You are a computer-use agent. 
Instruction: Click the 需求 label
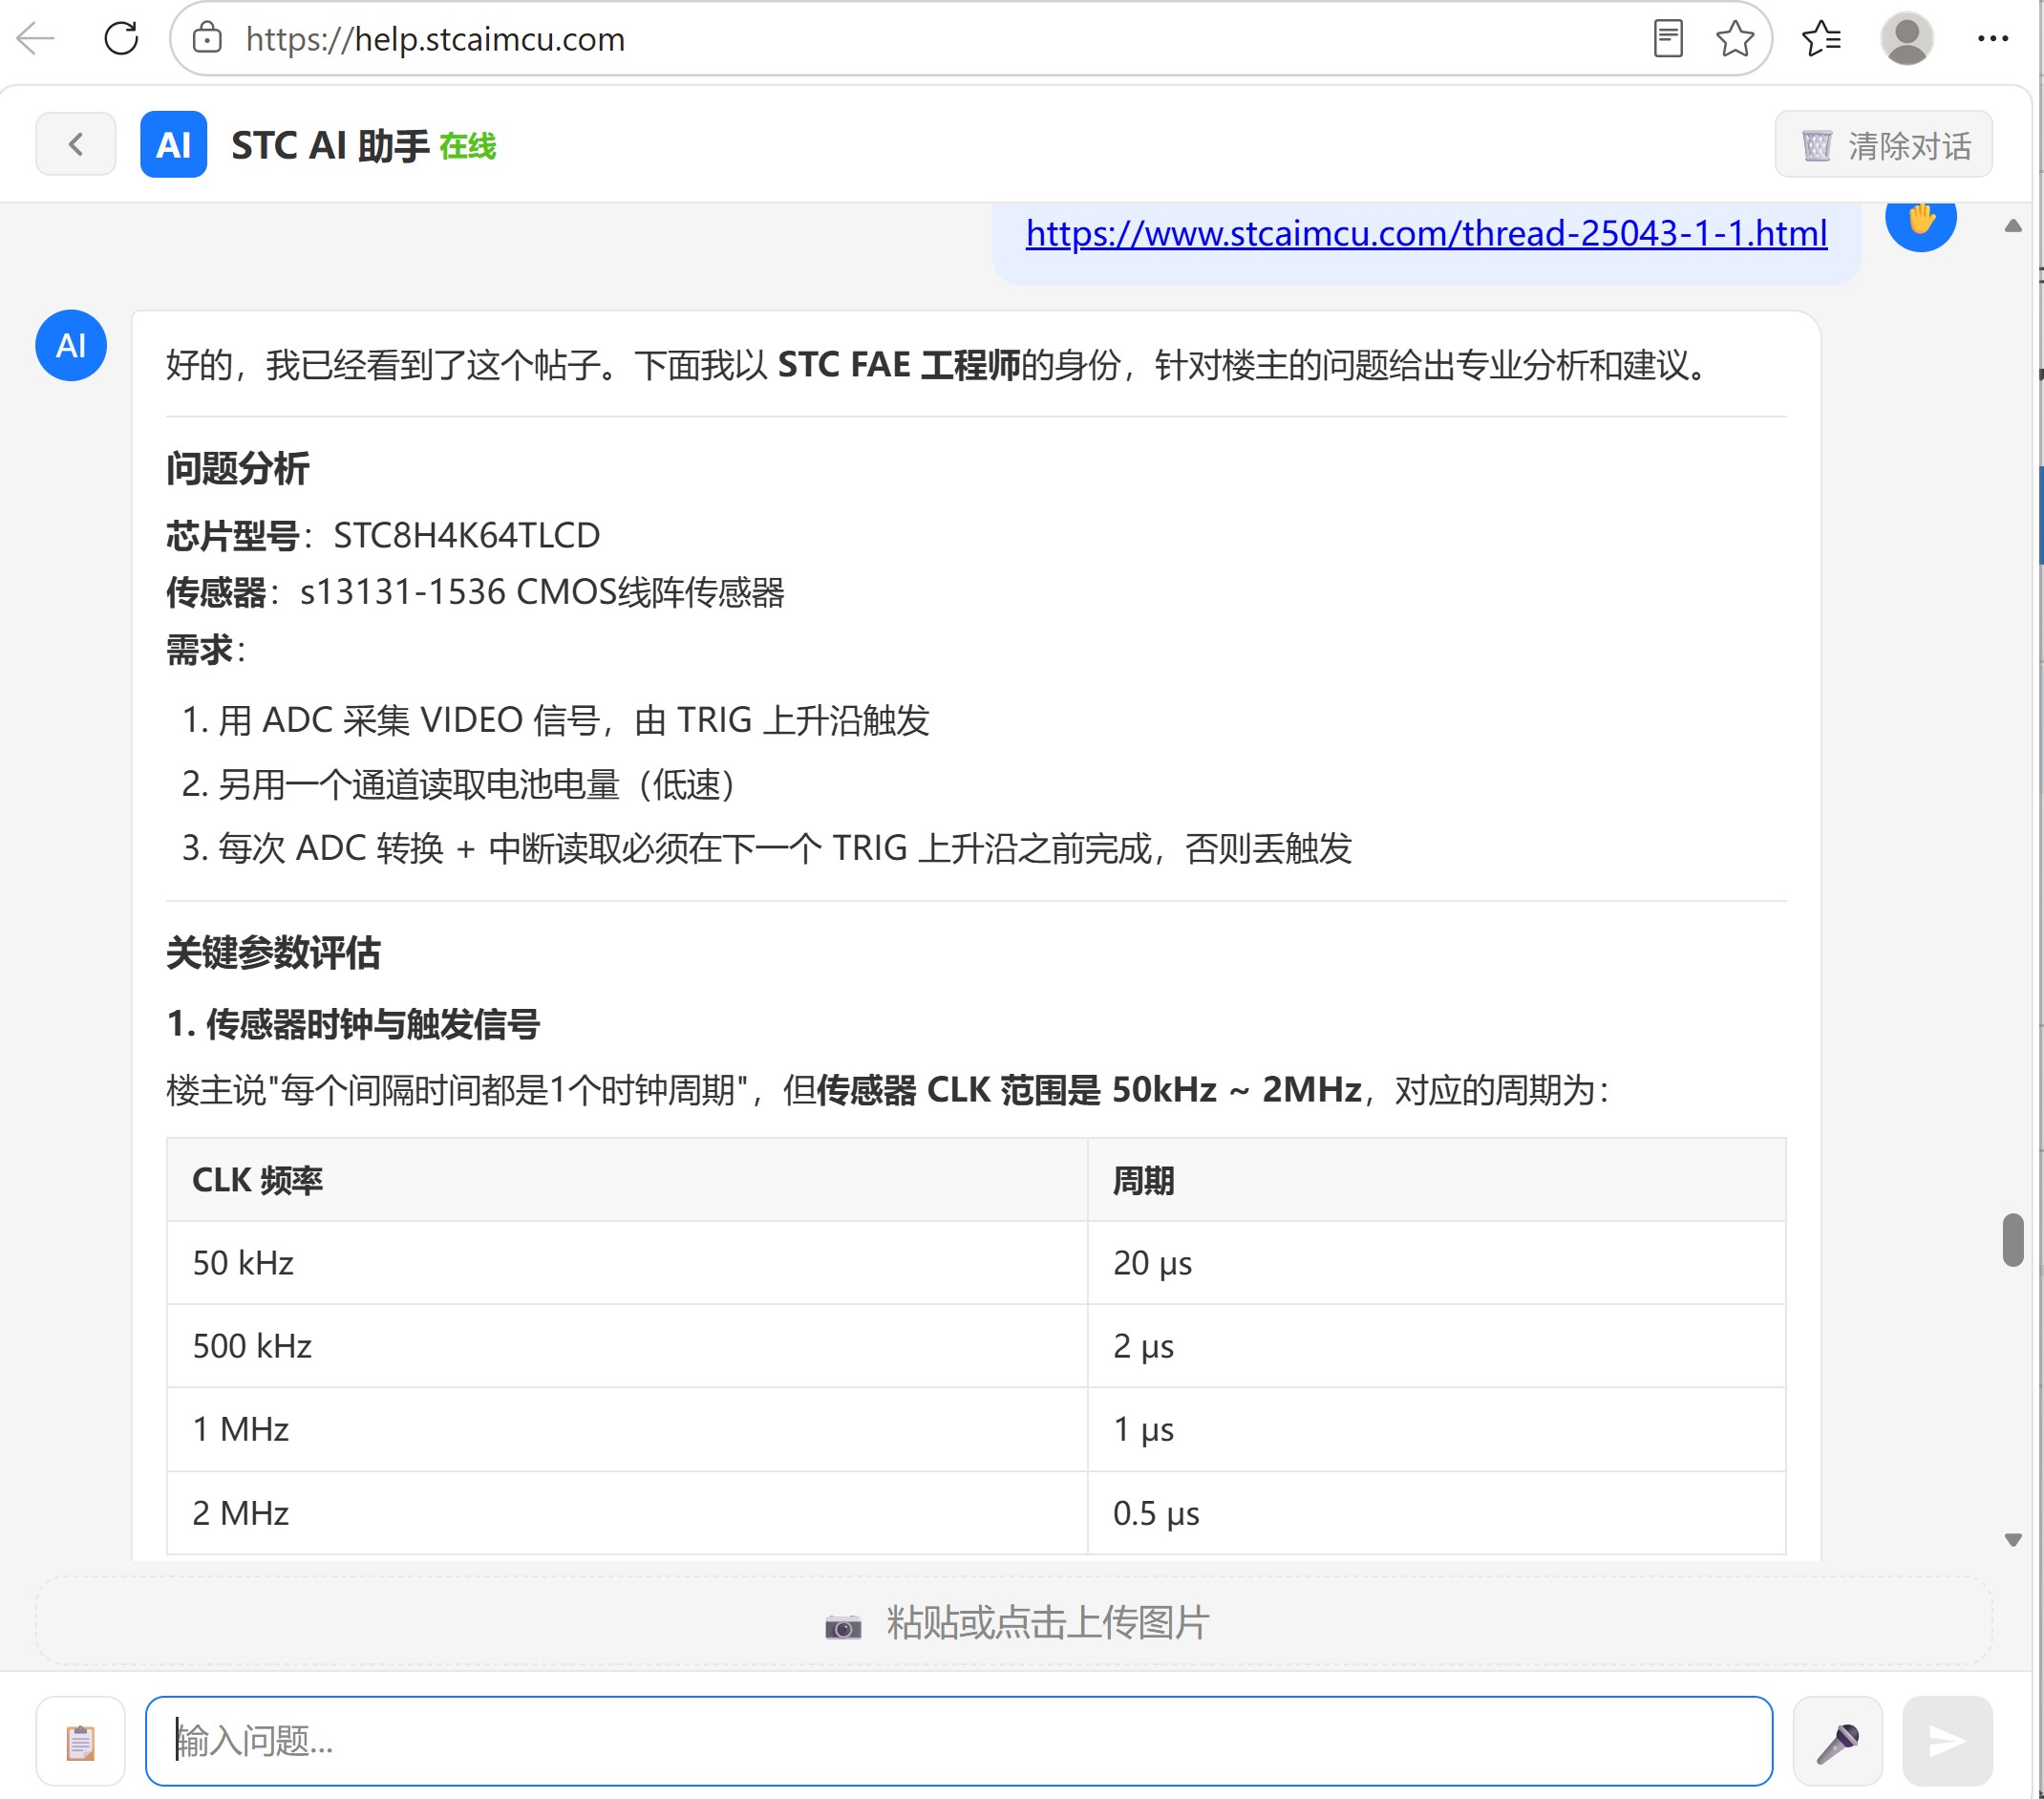(199, 650)
